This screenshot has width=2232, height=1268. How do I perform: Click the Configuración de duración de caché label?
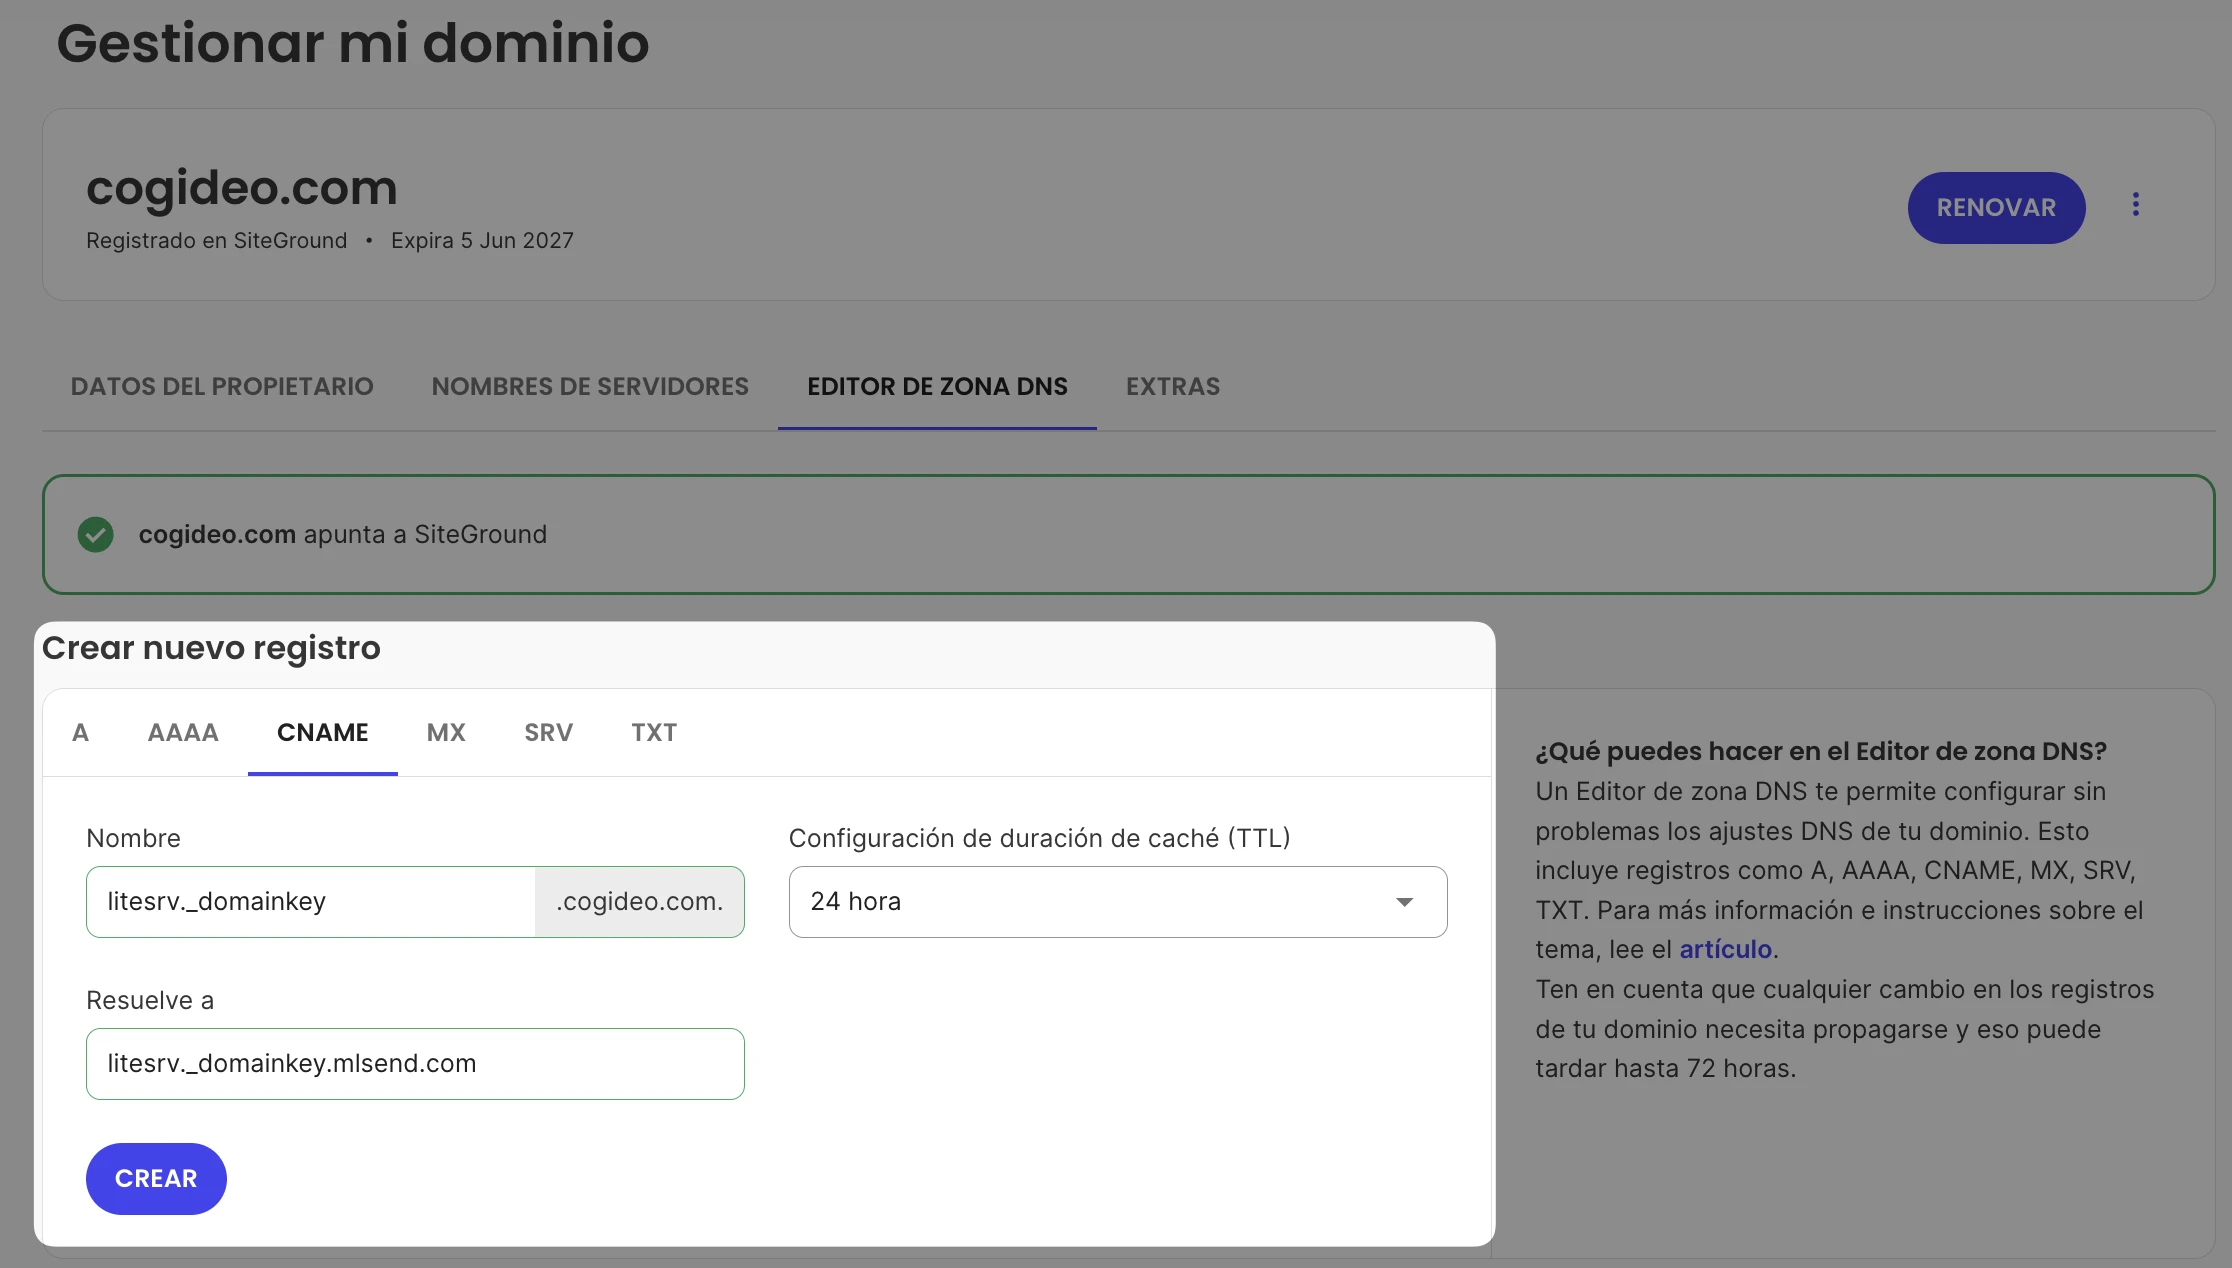click(x=1040, y=838)
